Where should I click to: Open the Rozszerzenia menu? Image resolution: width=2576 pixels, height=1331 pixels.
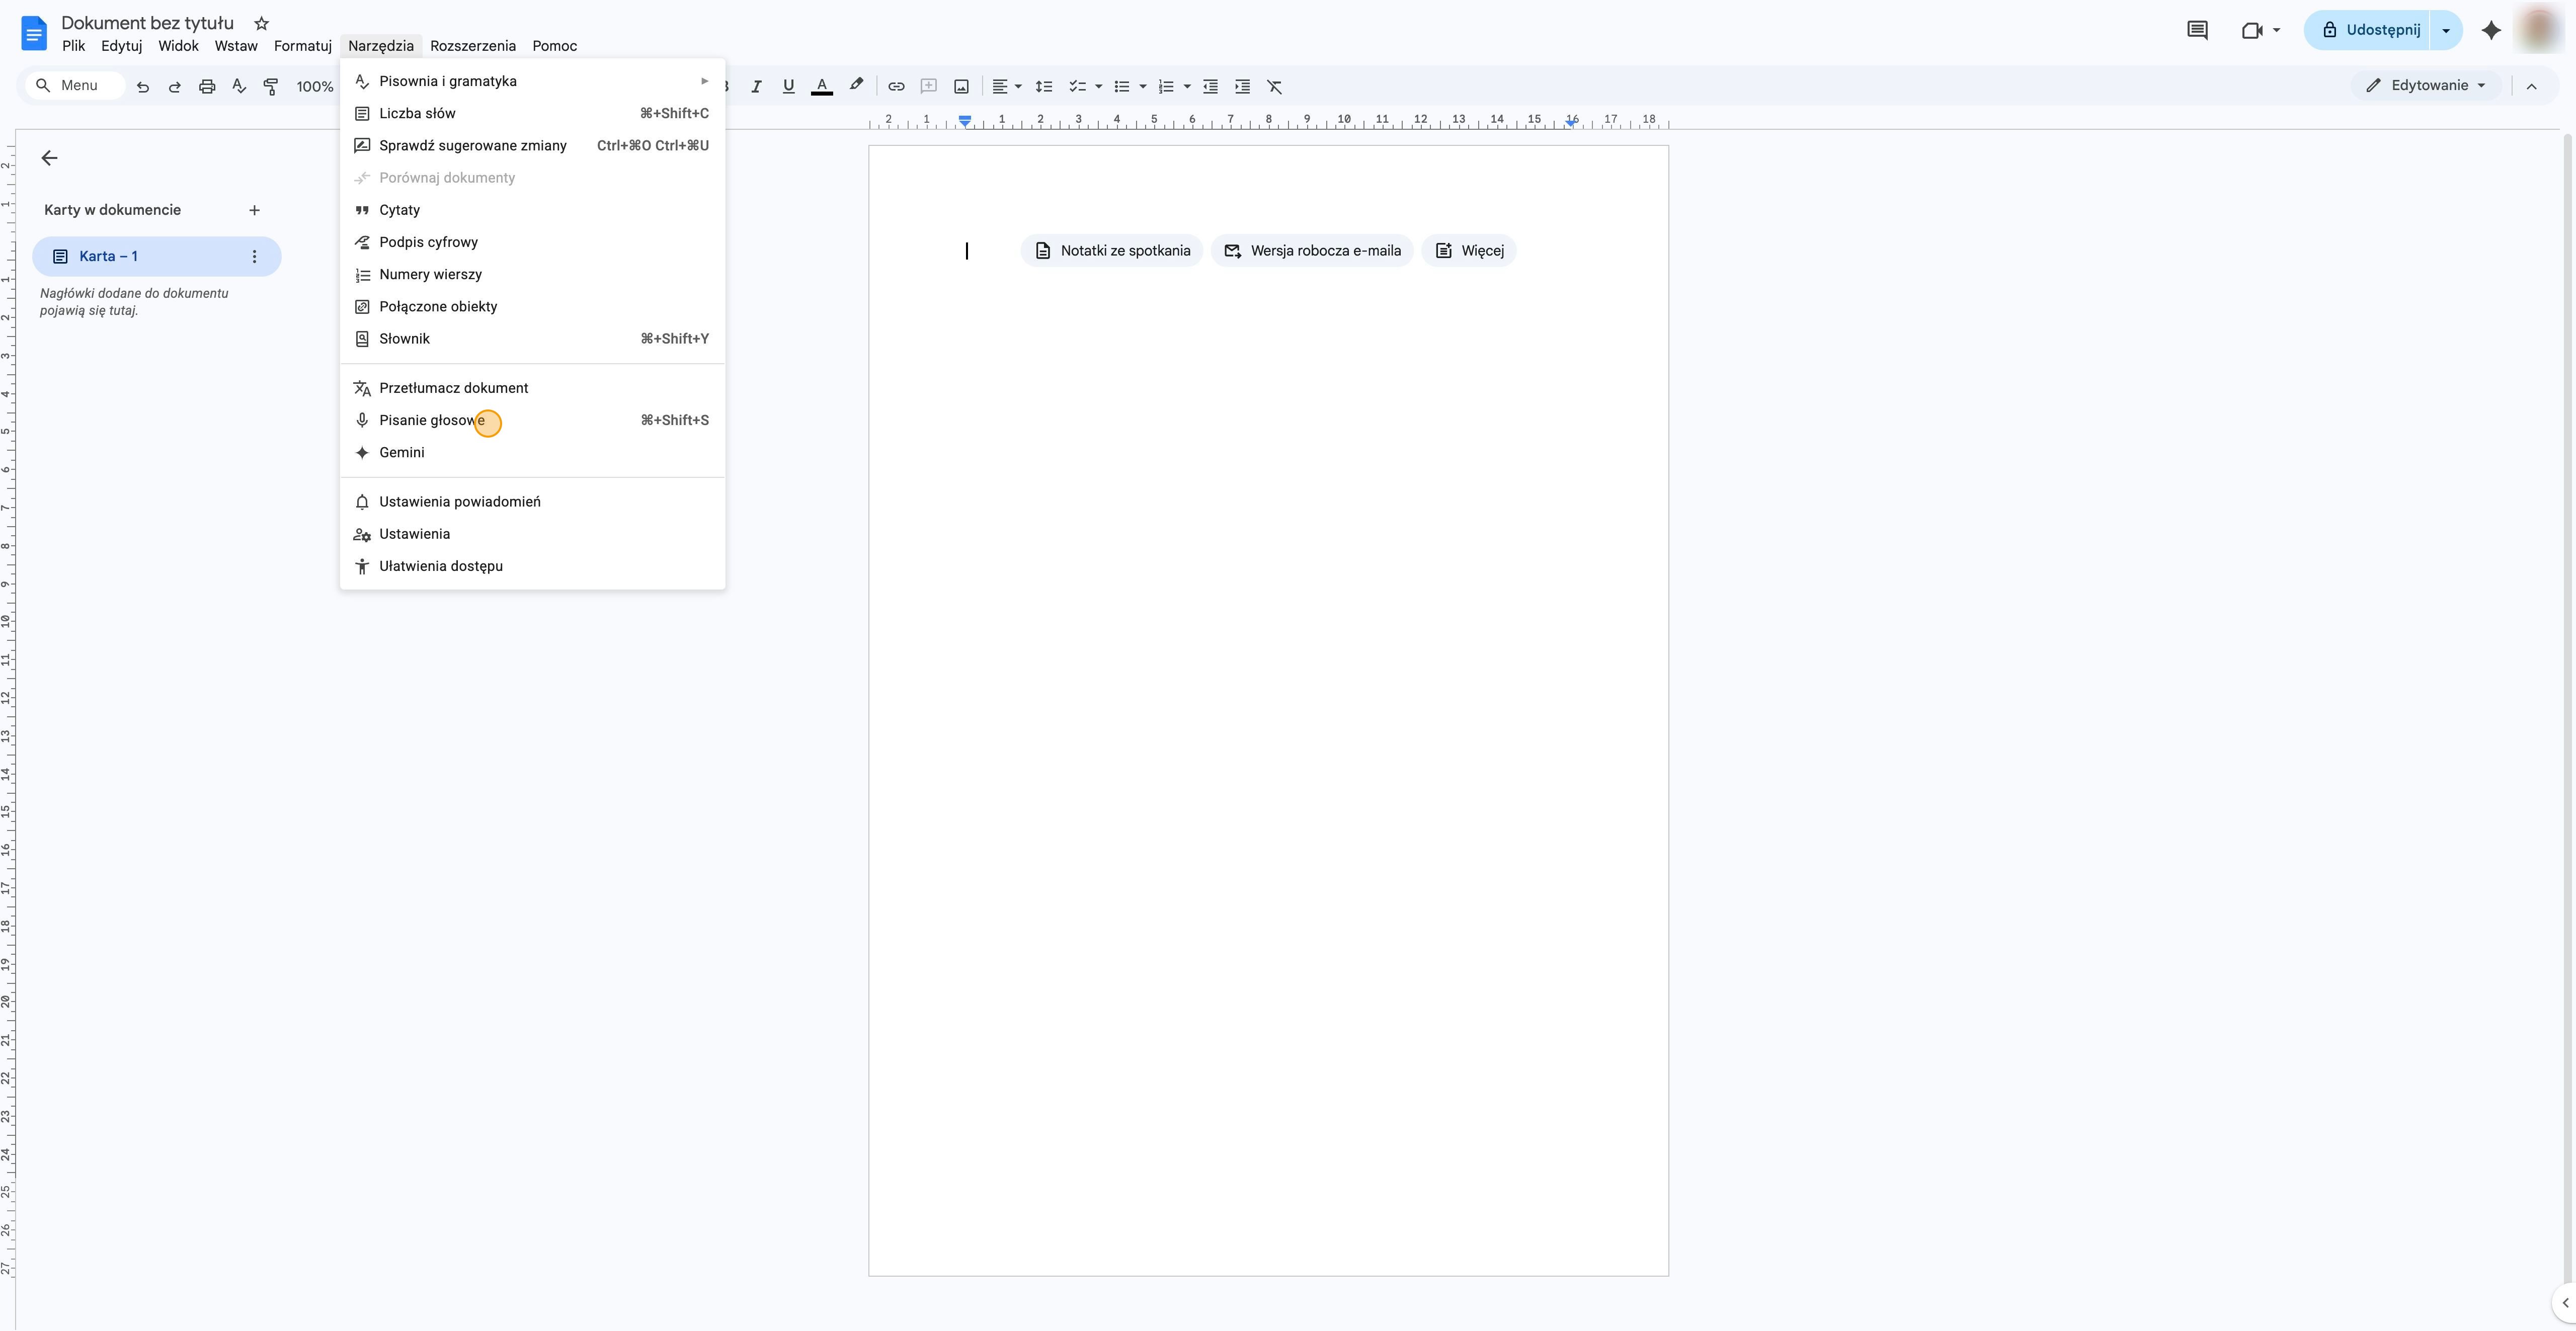coord(473,46)
